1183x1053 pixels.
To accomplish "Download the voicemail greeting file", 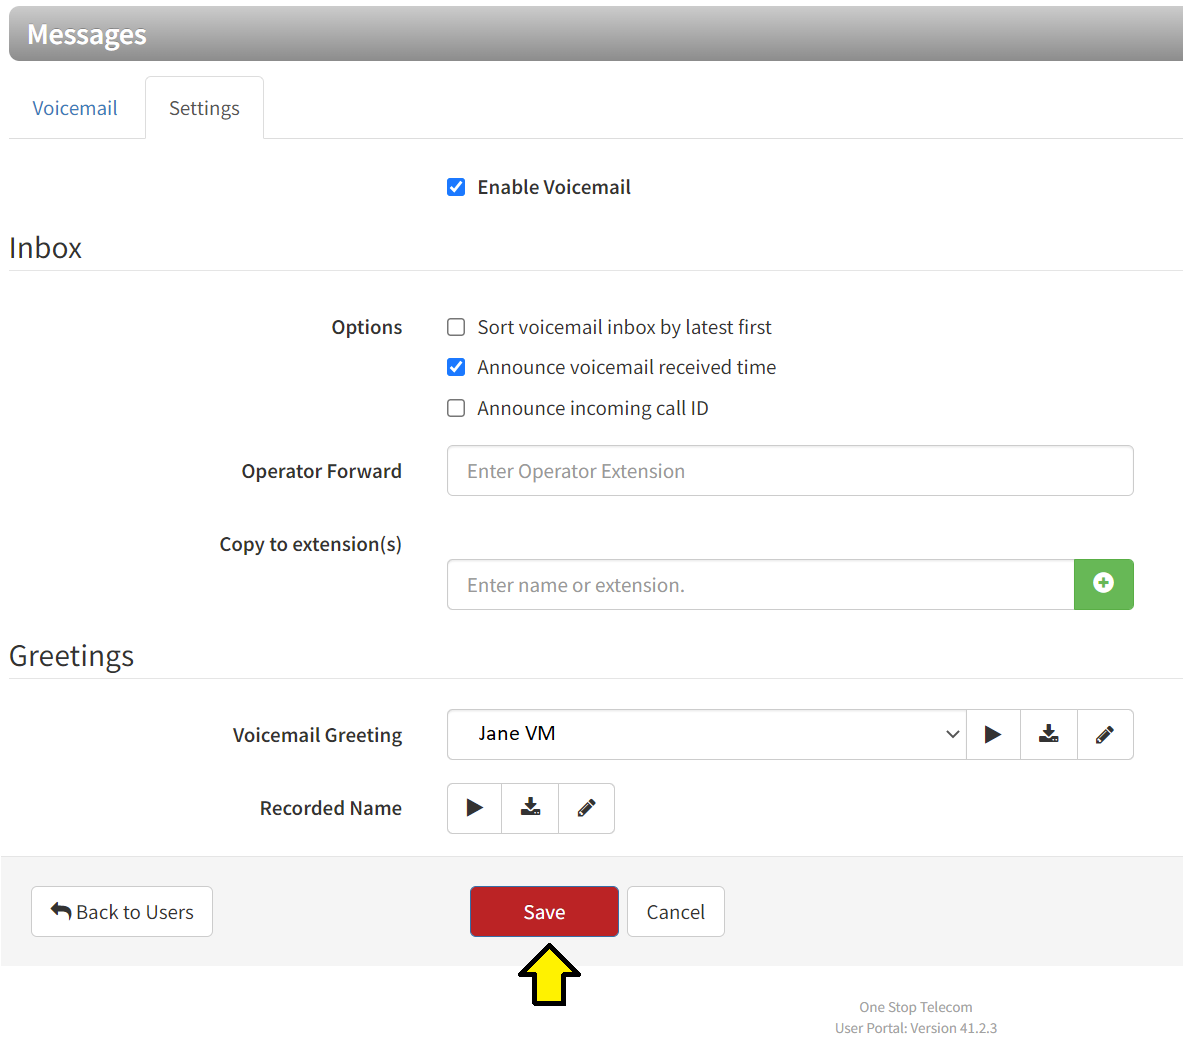I will click(1049, 734).
